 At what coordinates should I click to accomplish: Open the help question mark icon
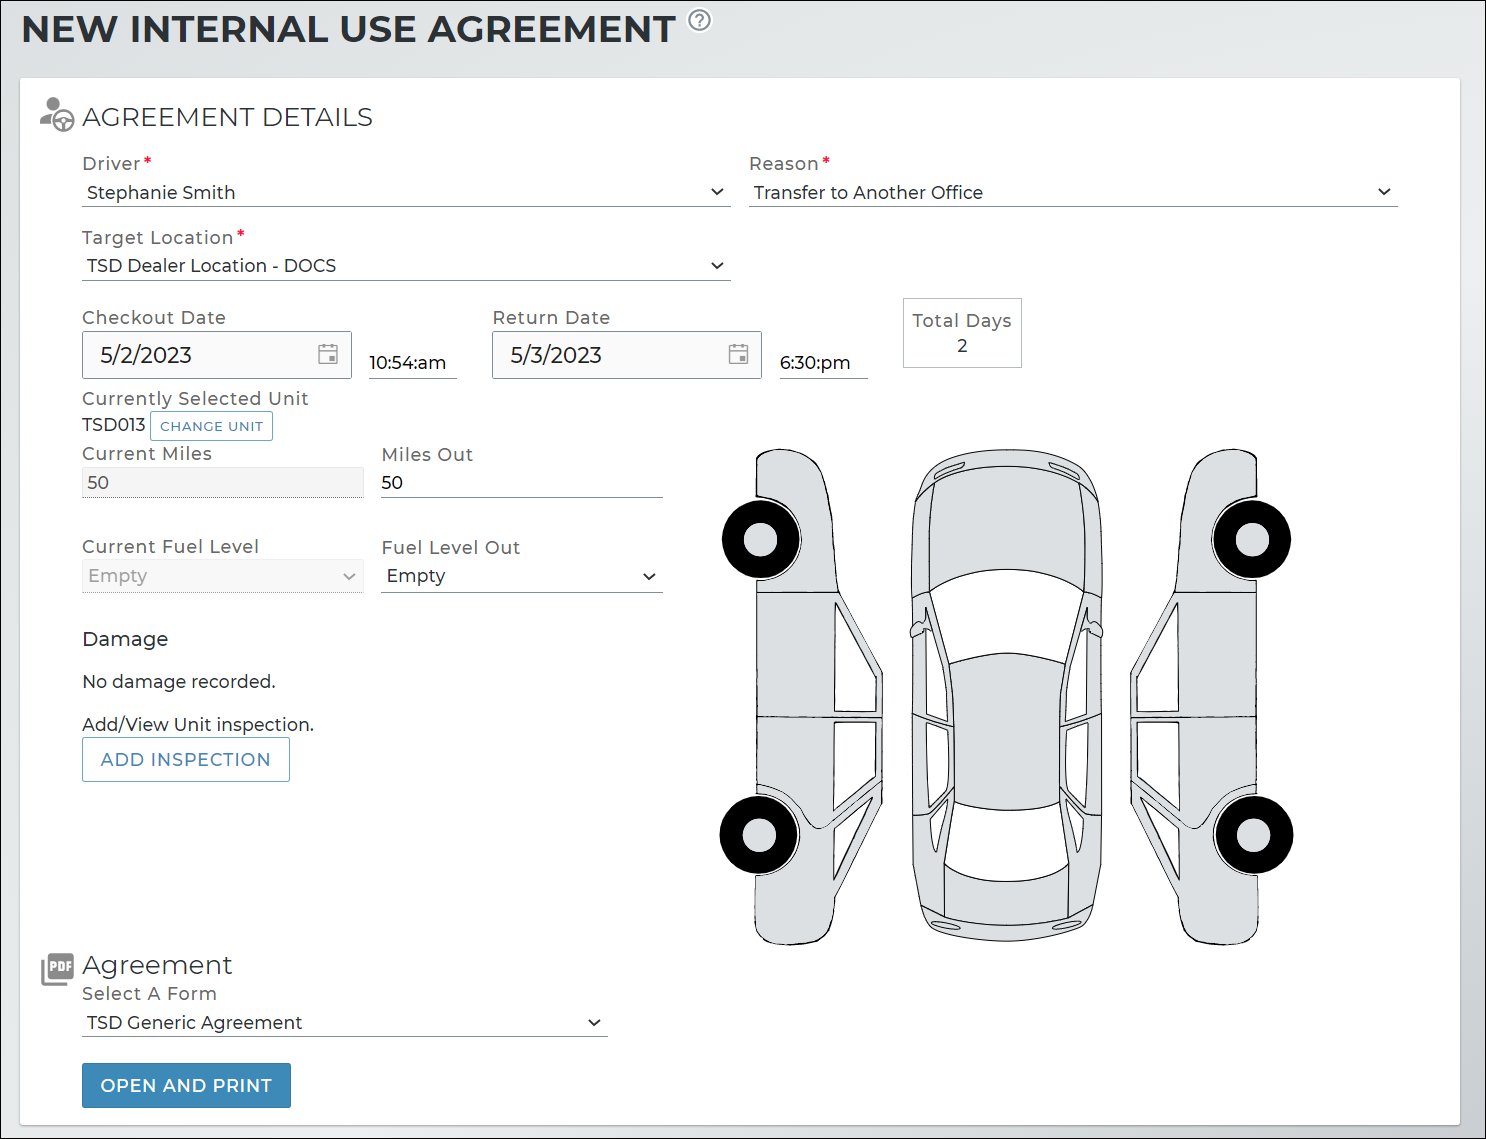point(700,20)
